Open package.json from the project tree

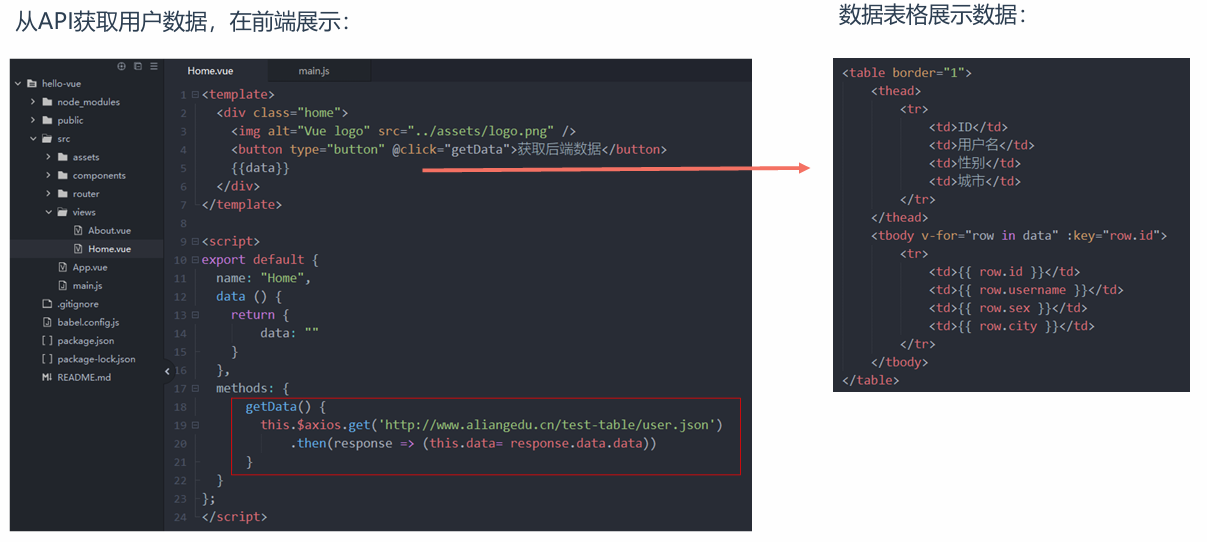[86, 341]
